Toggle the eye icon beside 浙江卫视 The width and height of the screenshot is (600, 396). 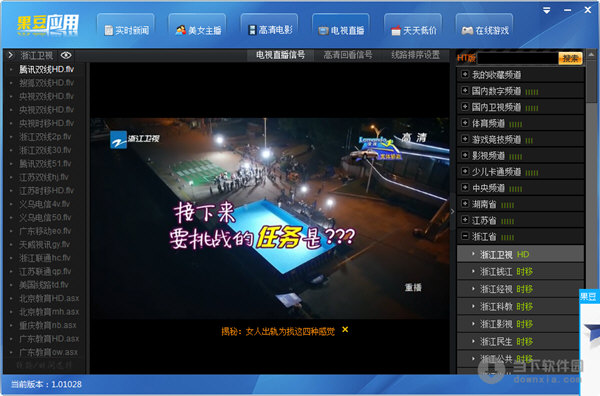click(x=66, y=55)
